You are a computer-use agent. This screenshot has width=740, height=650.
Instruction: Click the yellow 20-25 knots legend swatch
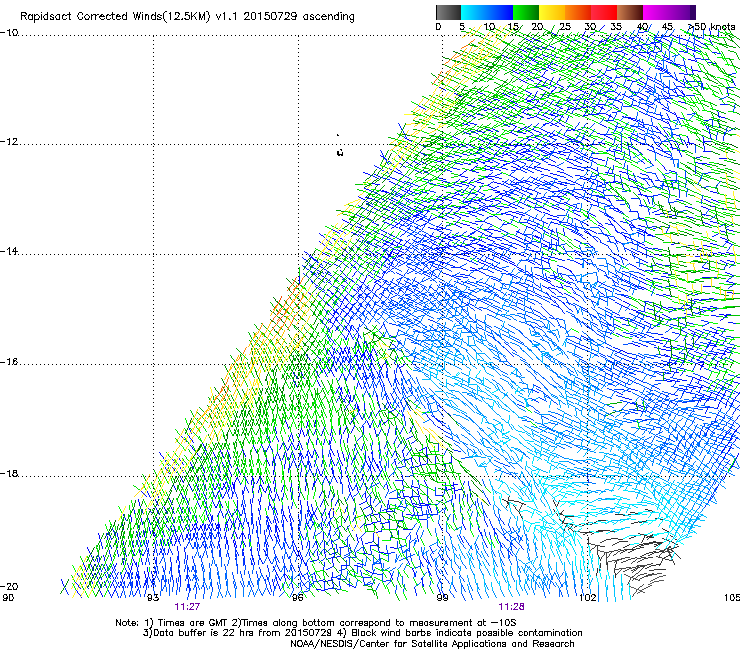point(552,12)
